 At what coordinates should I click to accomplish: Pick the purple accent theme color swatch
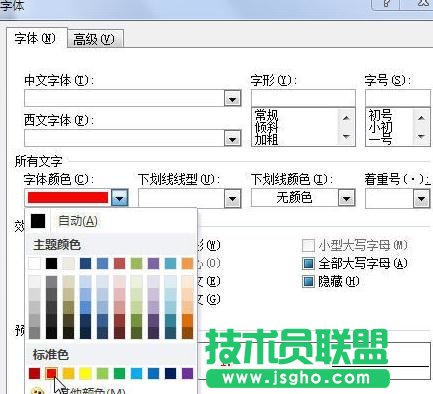(x=153, y=263)
